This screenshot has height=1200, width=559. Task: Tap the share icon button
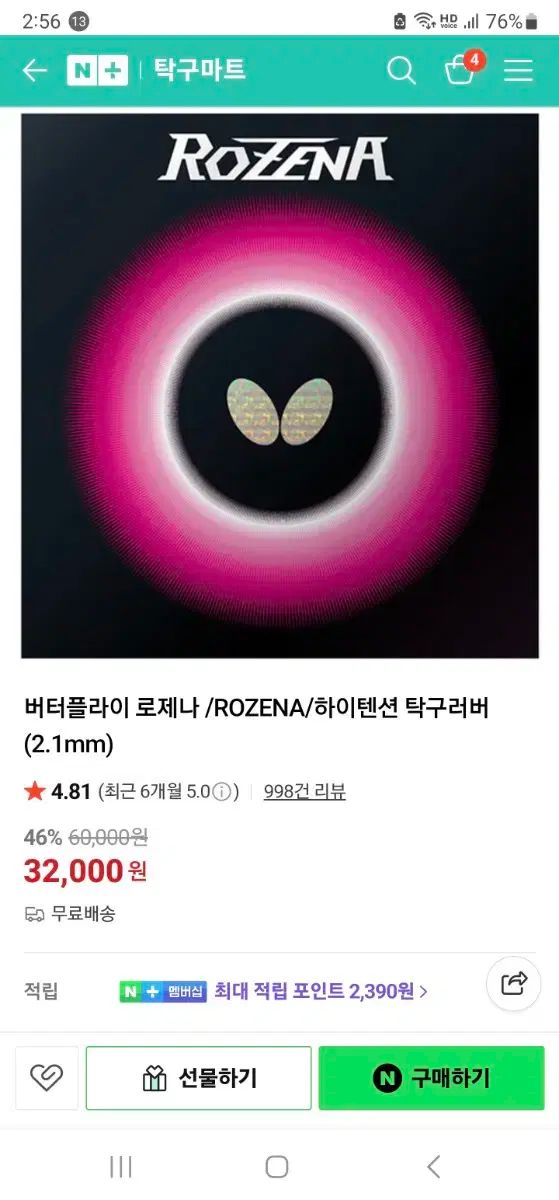(513, 984)
